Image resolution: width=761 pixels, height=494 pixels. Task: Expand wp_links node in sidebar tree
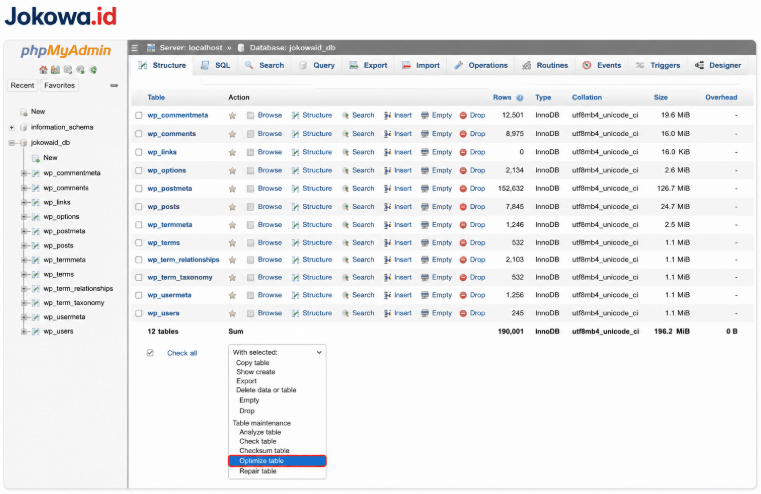(24, 202)
